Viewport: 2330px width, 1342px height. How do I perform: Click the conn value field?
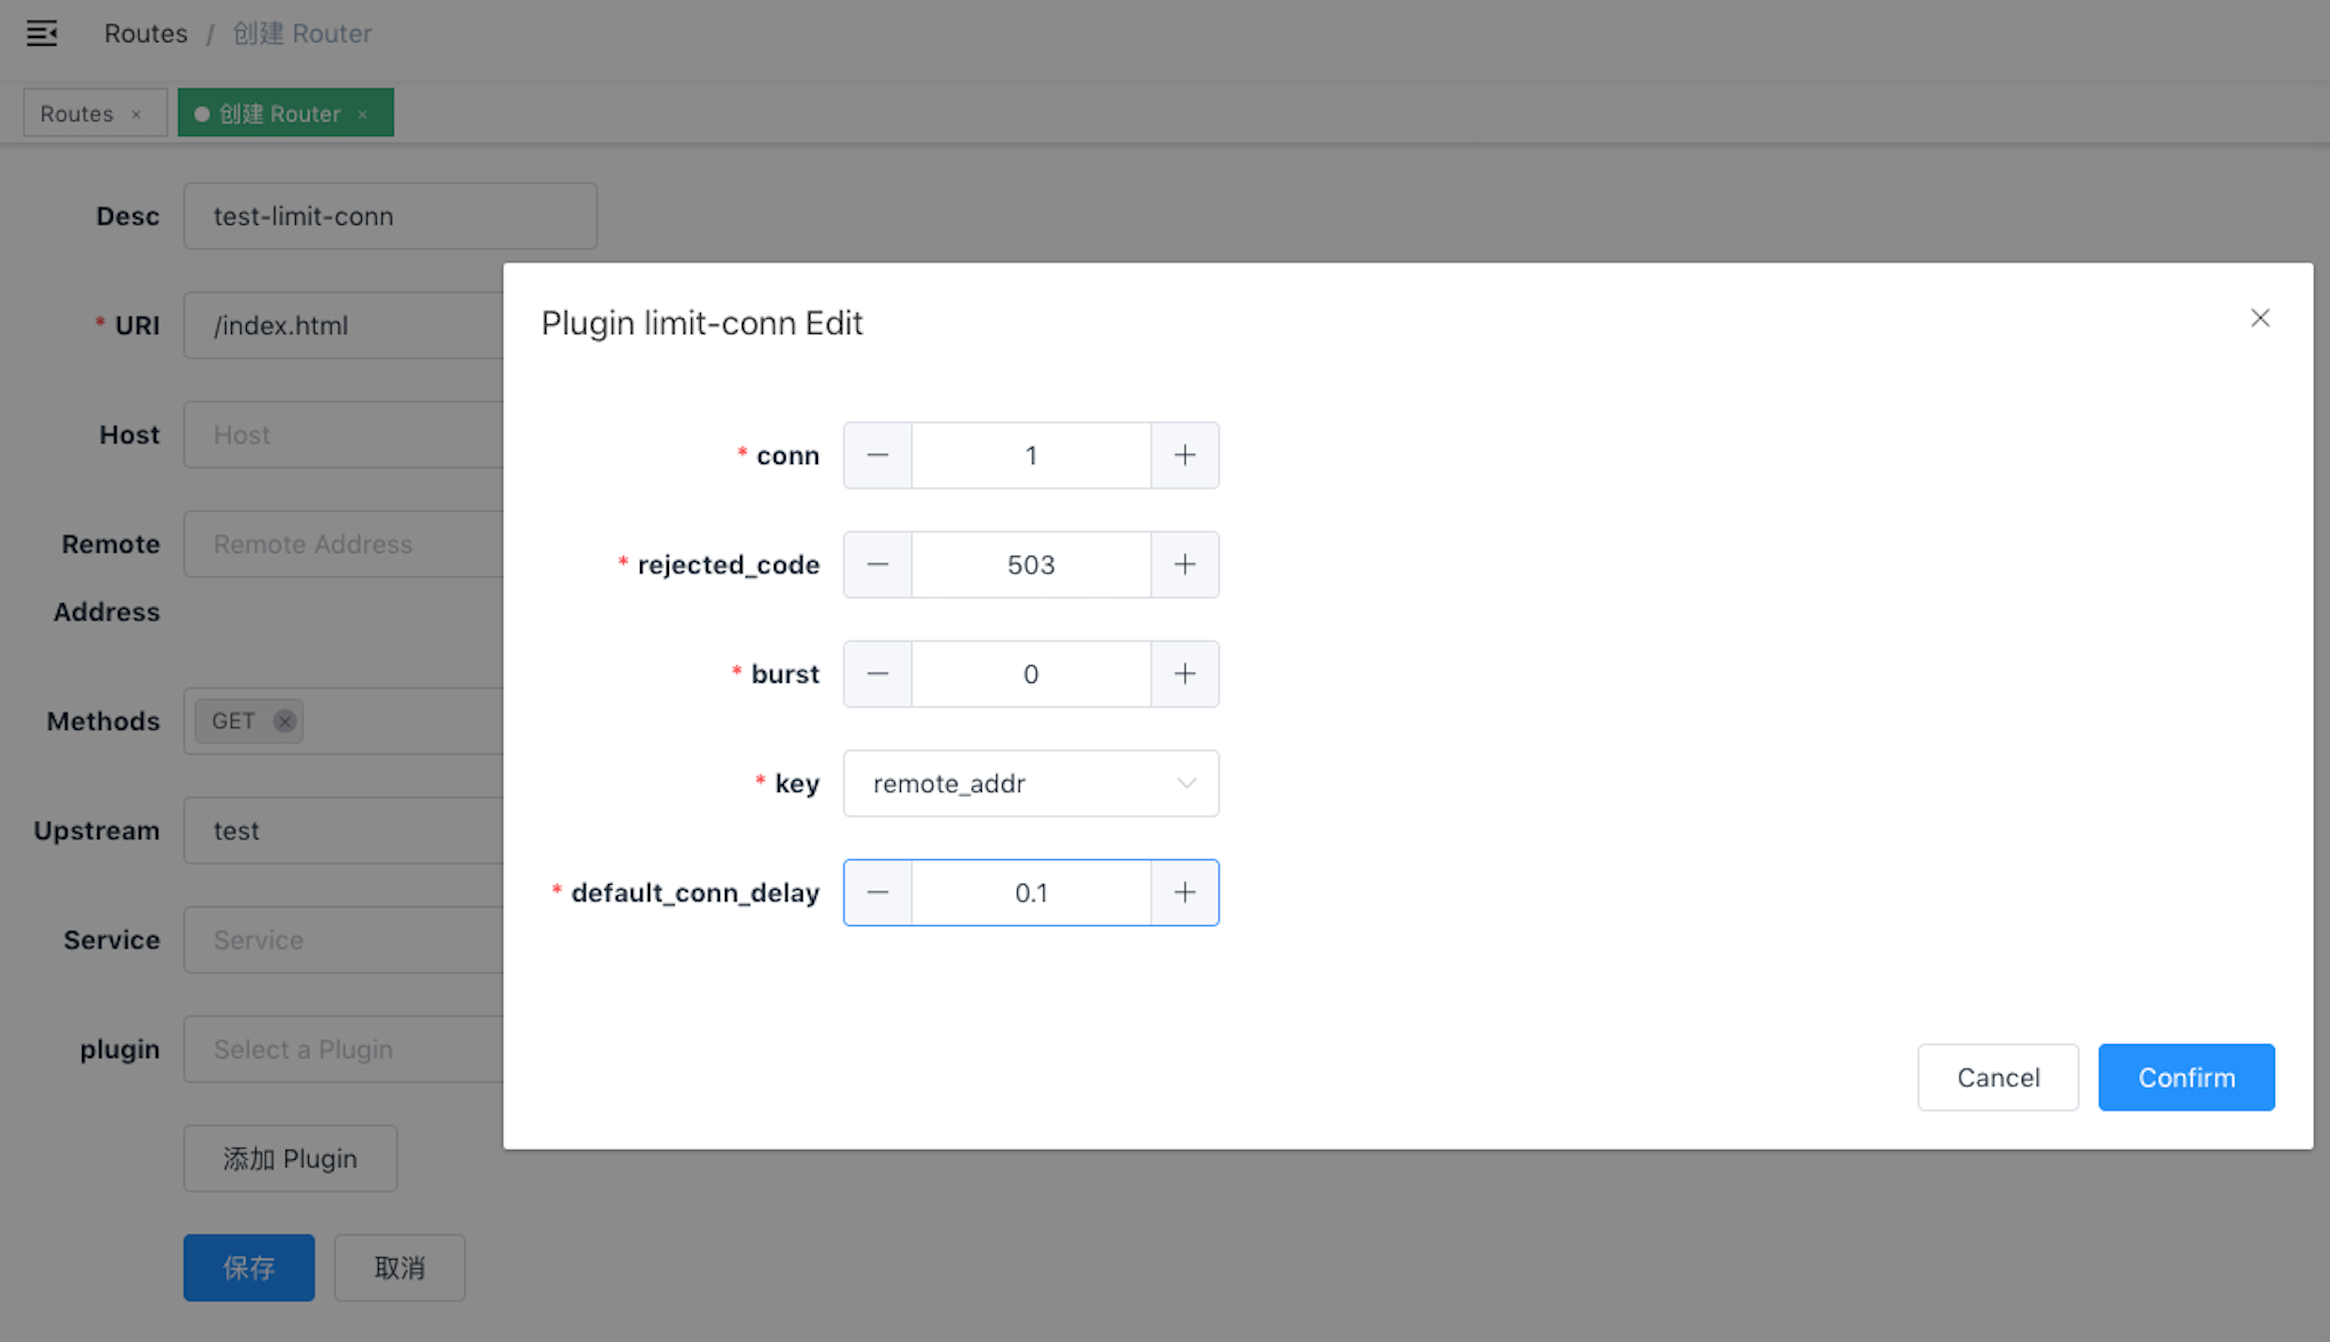click(1030, 455)
